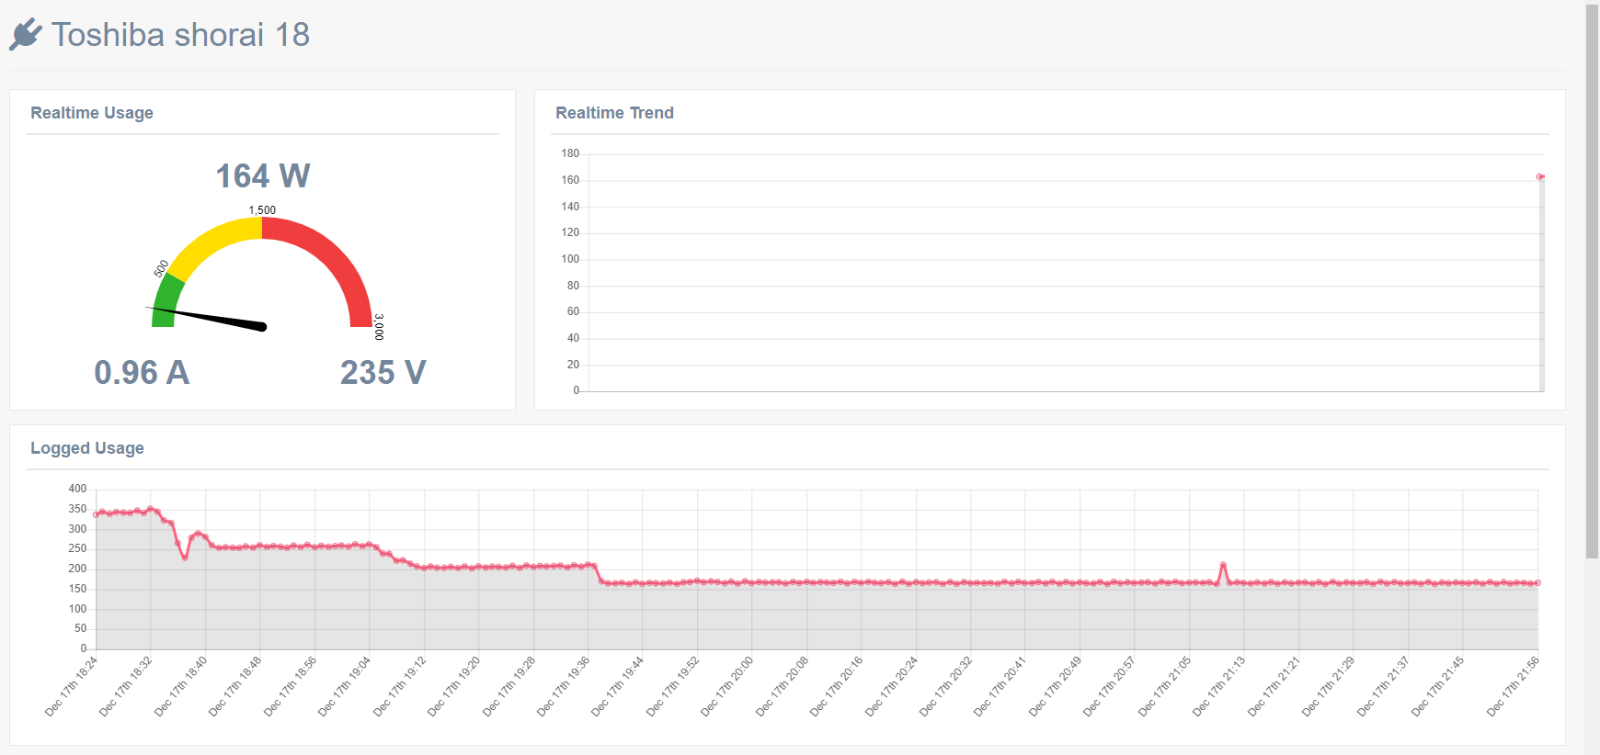Screen dimensions: 1600x755
Task: Click the 164 W power reading
Action: pyautogui.click(x=263, y=176)
